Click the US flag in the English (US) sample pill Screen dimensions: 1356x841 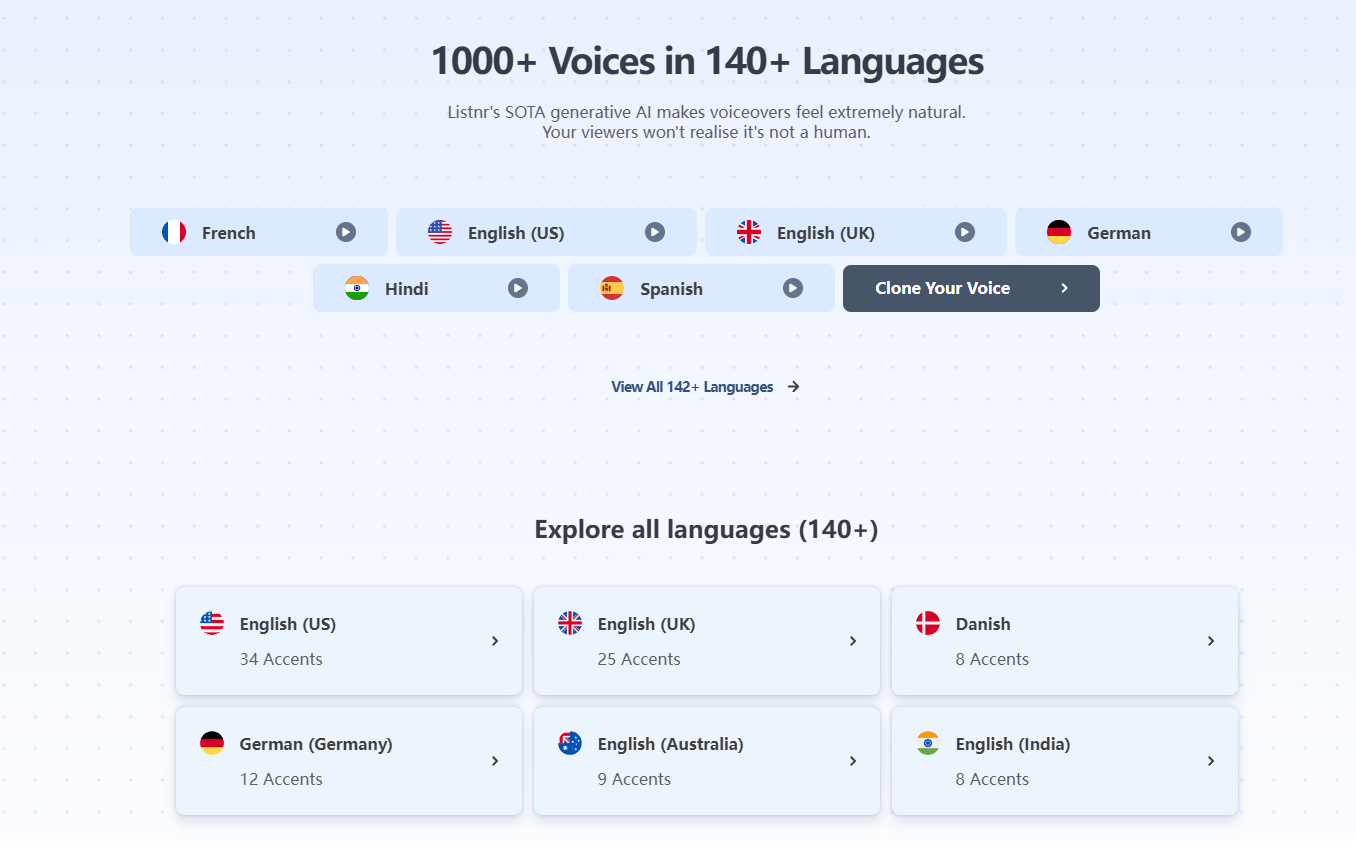440,232
